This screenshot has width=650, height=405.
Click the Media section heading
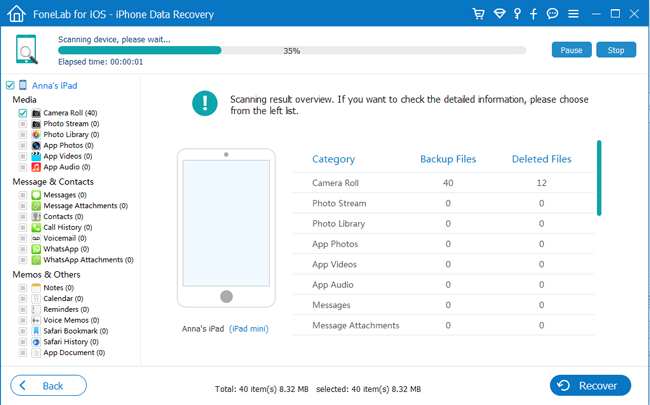(24, 99)
